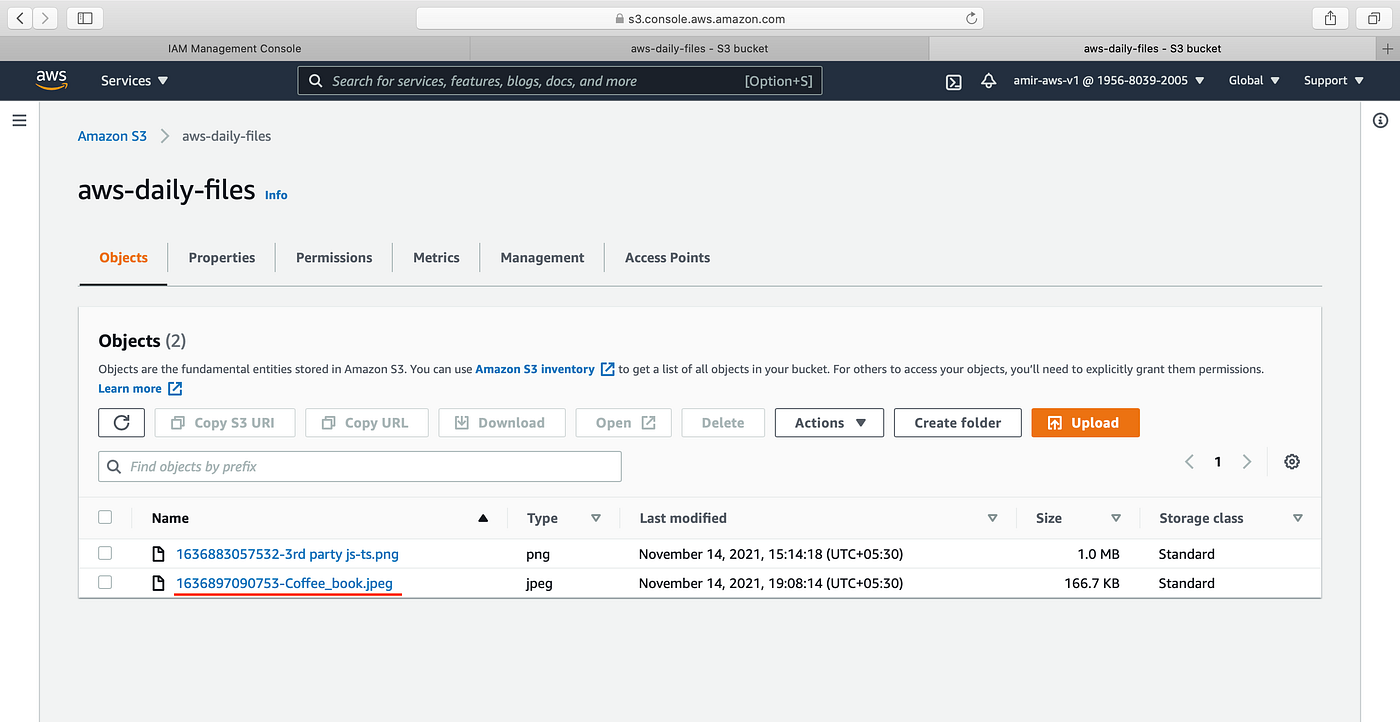
Task: Expand the Services dropdown
Action: tap(134, 81)
